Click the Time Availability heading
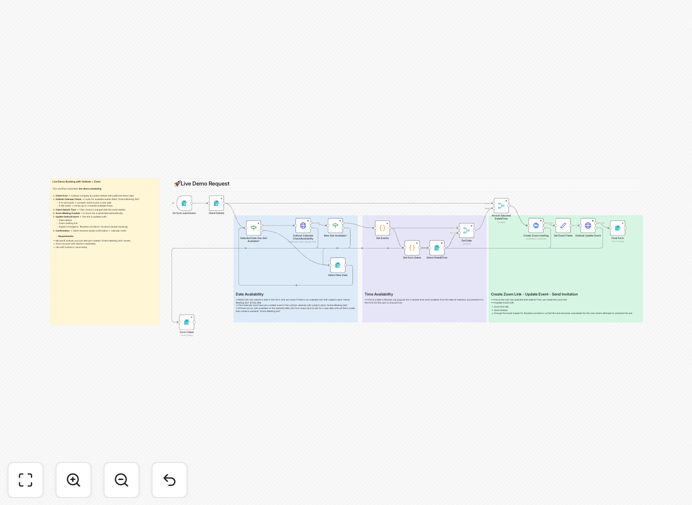 point(379,294)
